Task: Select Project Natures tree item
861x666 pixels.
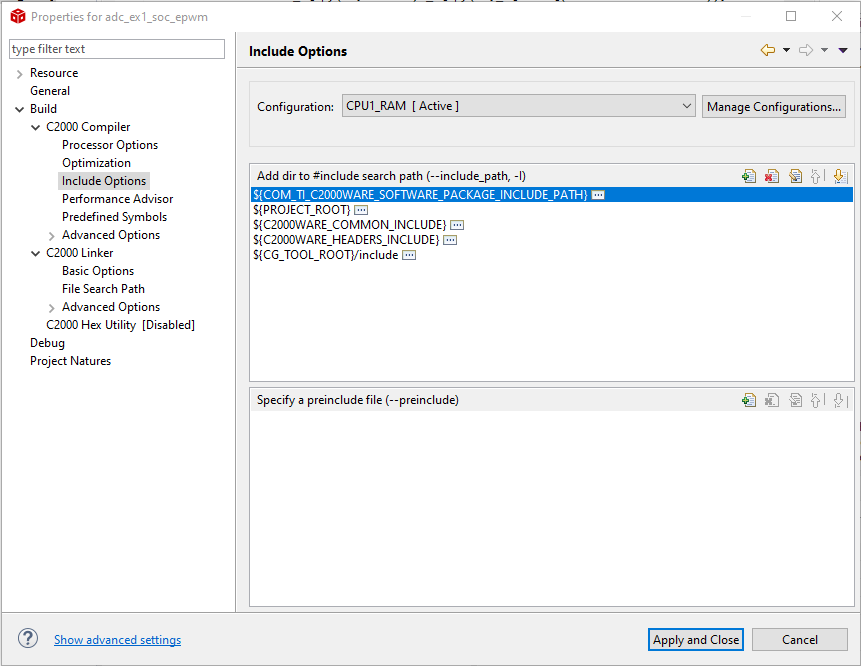Action: coord(70,361)
